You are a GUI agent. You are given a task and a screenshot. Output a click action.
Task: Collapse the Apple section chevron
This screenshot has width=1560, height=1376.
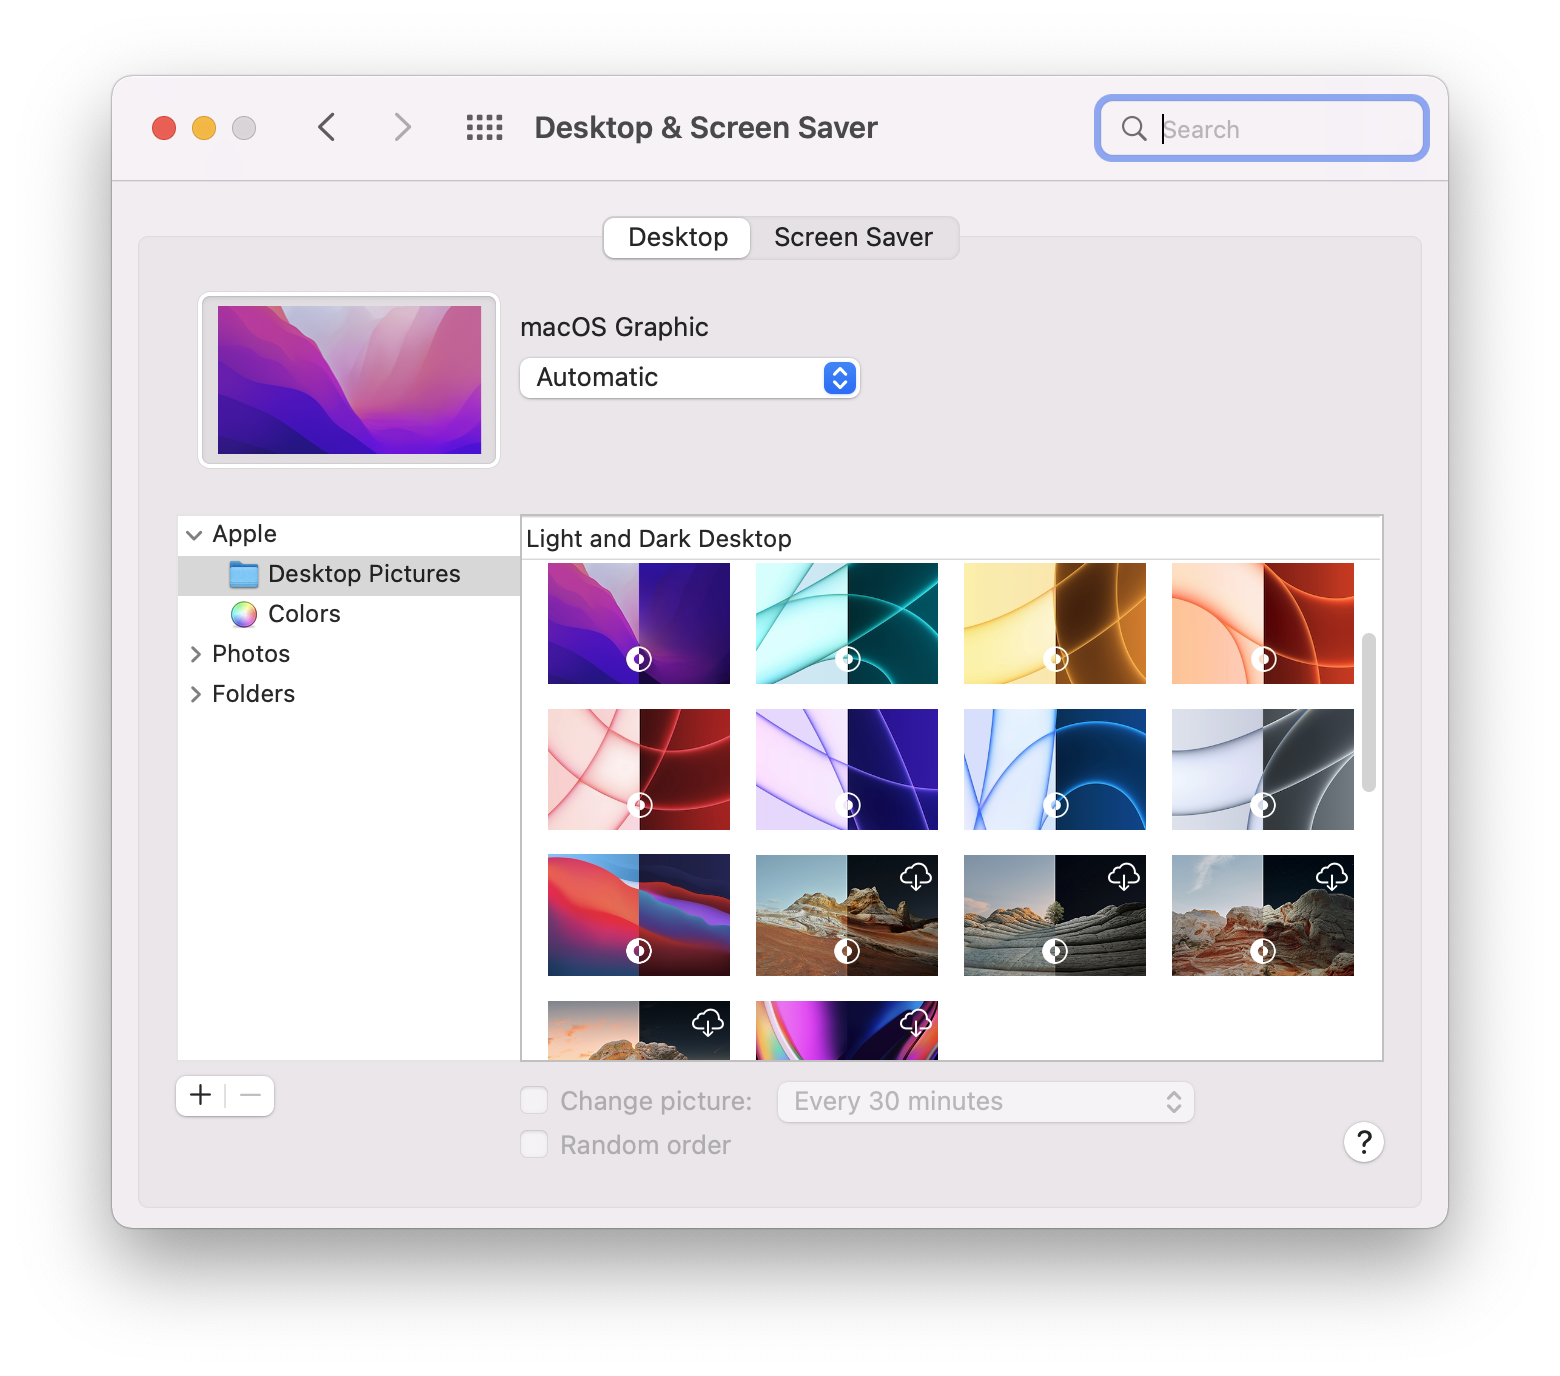pos(194,535)
